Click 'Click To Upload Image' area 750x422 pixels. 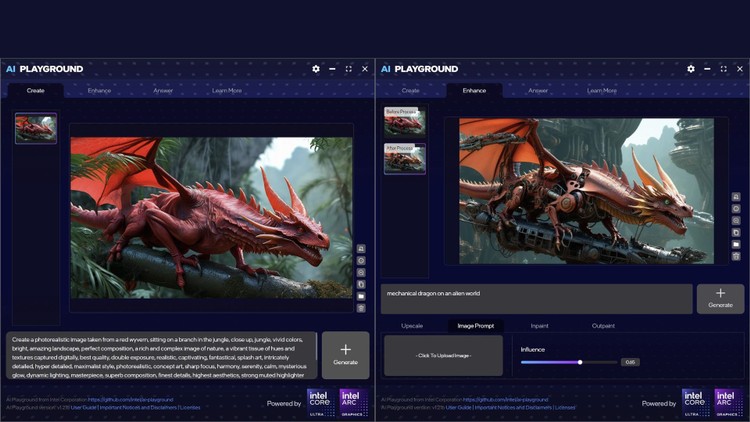[x=443, y=355]
